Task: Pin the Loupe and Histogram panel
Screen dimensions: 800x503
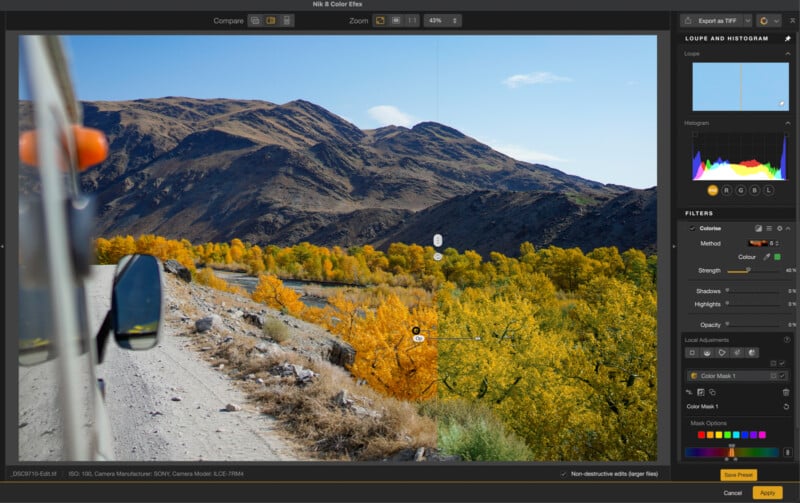Action: pos(788,39)
